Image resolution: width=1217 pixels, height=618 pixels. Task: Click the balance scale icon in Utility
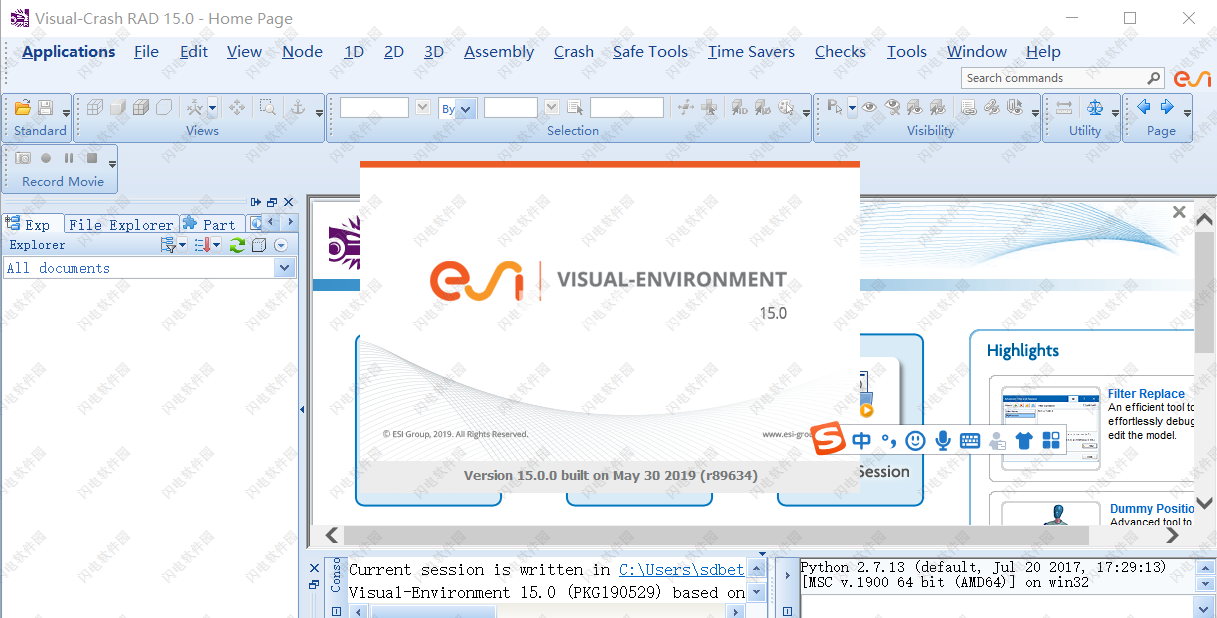(x=1095, y=107)
